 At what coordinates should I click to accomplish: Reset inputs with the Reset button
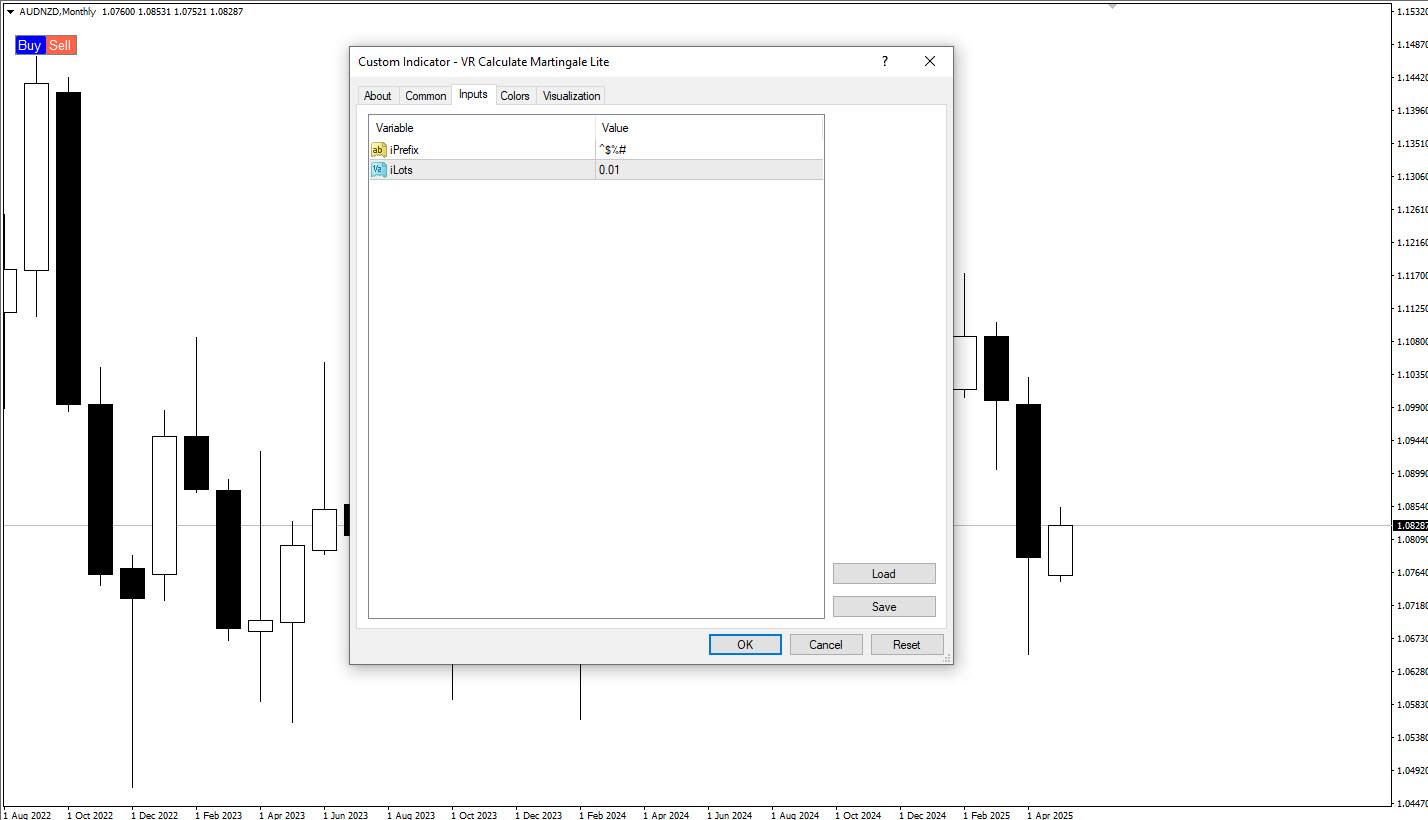tap(907, 645)
